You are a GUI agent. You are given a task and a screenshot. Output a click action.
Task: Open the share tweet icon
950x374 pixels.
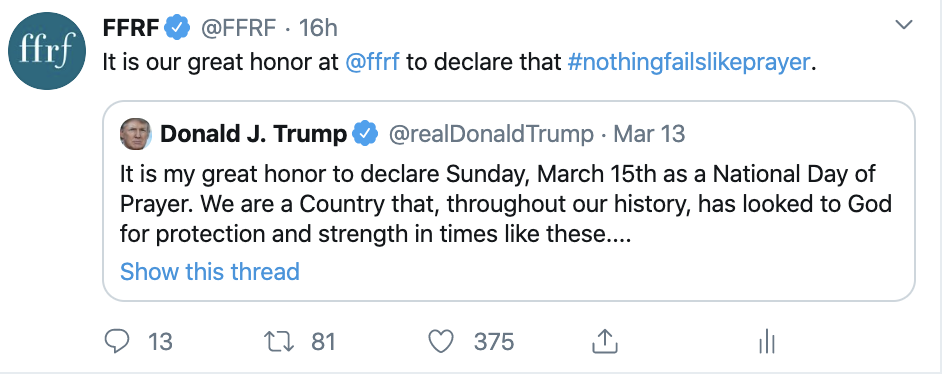[604, 341]
